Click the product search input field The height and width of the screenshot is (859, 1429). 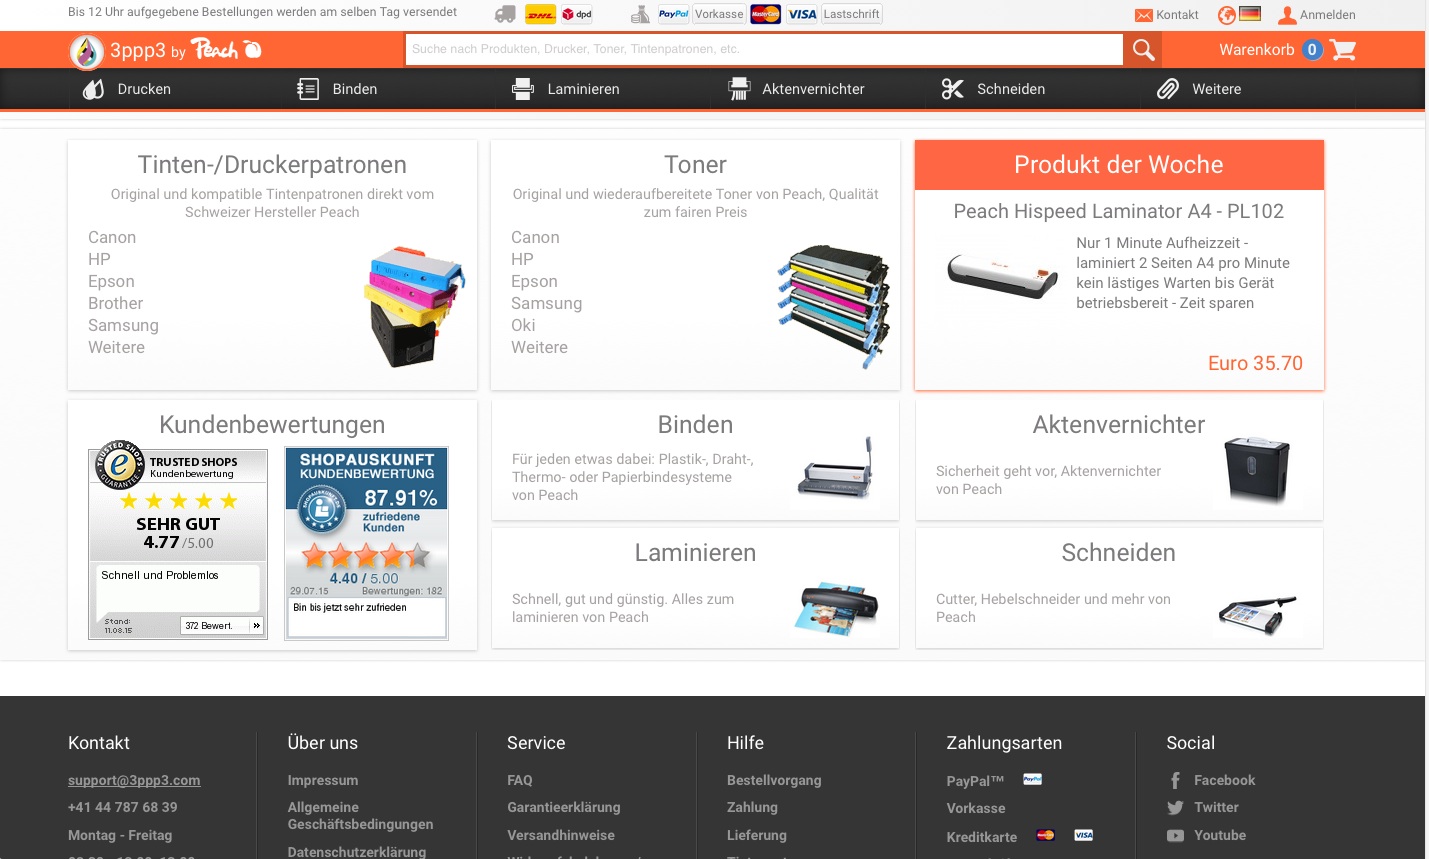764,49
